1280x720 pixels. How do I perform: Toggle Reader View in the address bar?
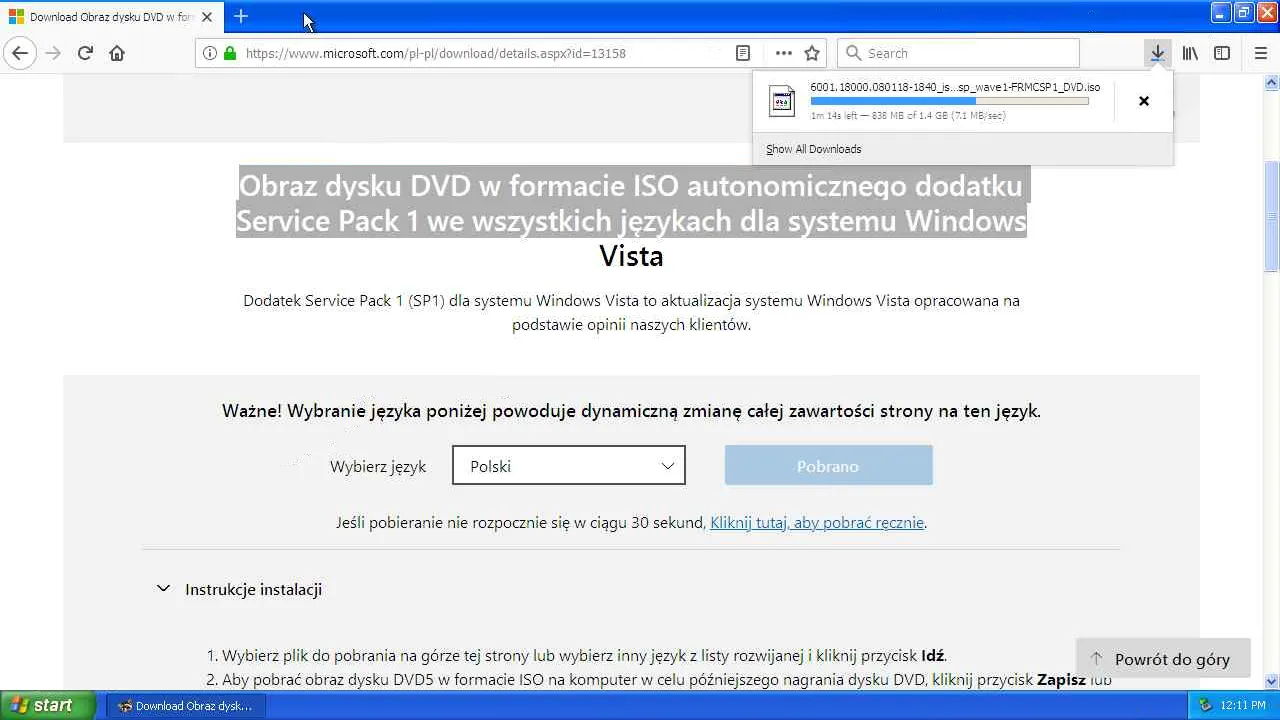[743, 53]
